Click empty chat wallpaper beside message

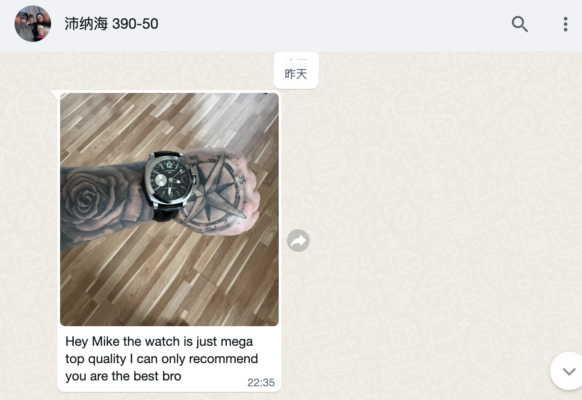(427, 223)
